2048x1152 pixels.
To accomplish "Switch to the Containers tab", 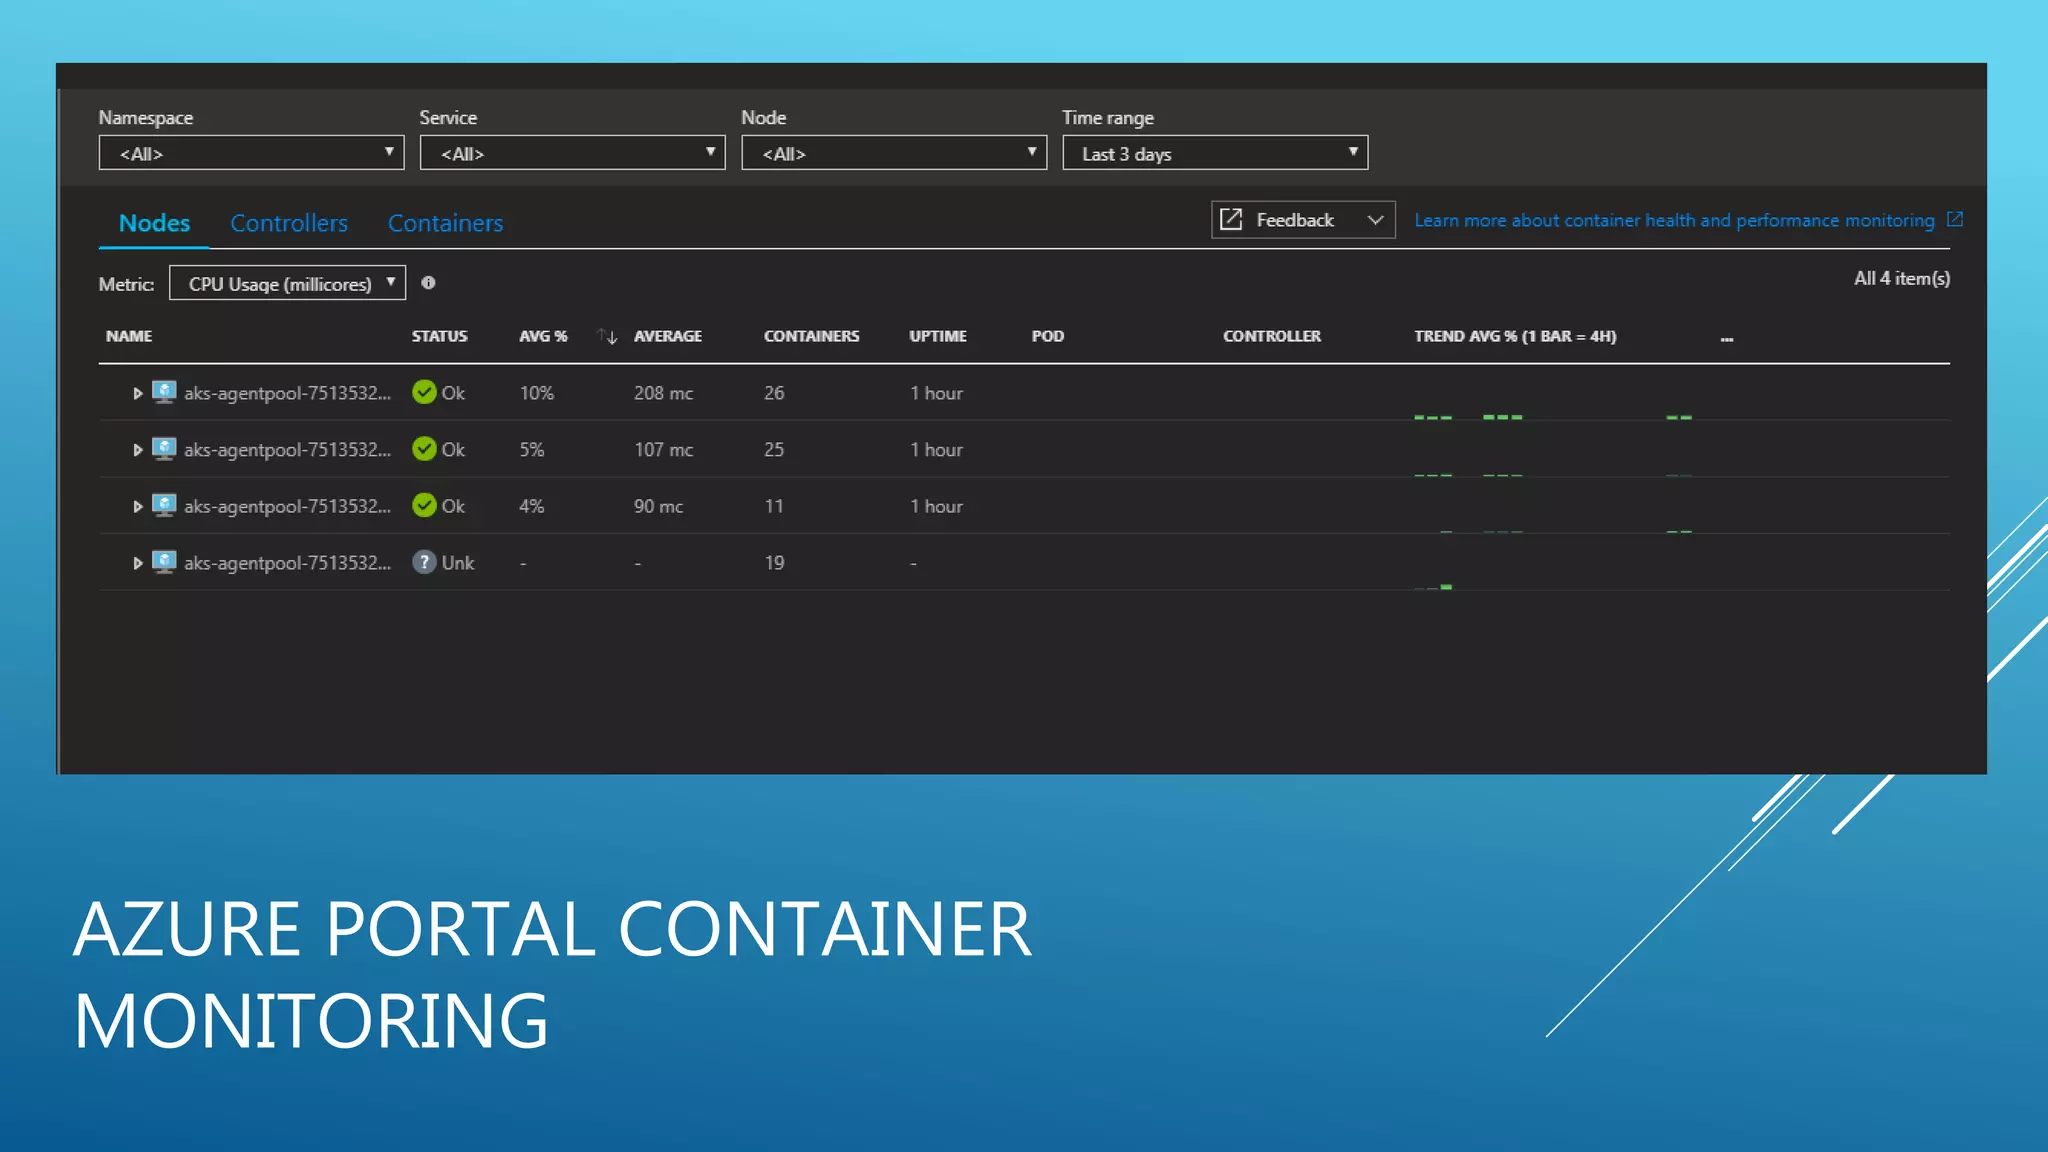I will 445,223.
